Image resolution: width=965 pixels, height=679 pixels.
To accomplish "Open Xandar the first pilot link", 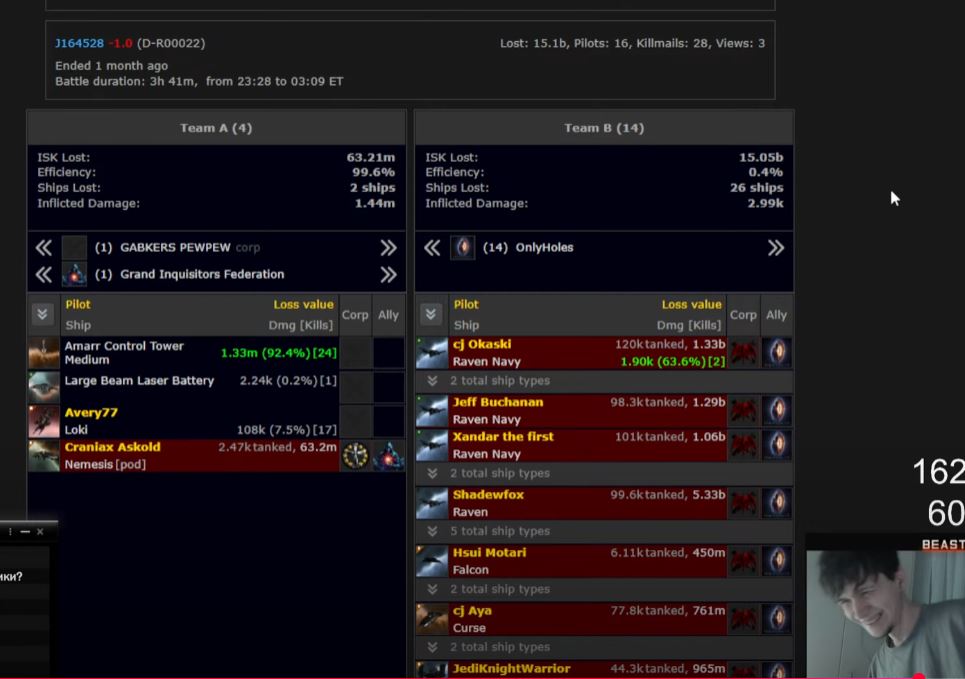I will click(503, 436).
